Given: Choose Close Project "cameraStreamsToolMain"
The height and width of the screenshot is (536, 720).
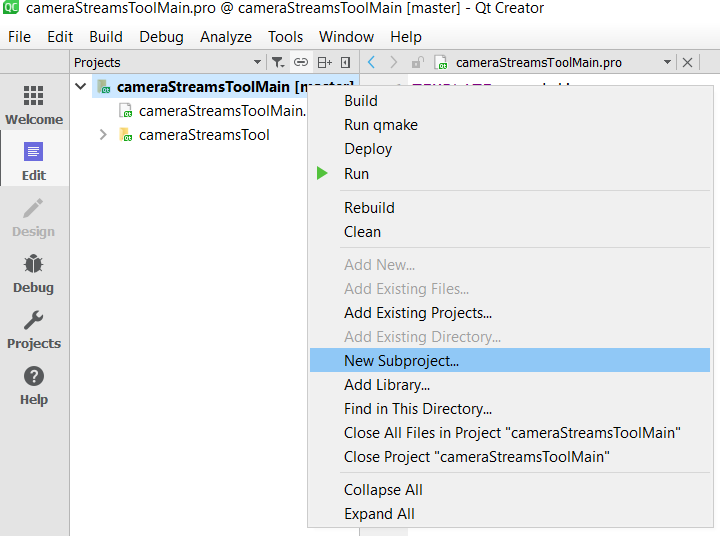Looking at the screenshot, I should (510, 457).
